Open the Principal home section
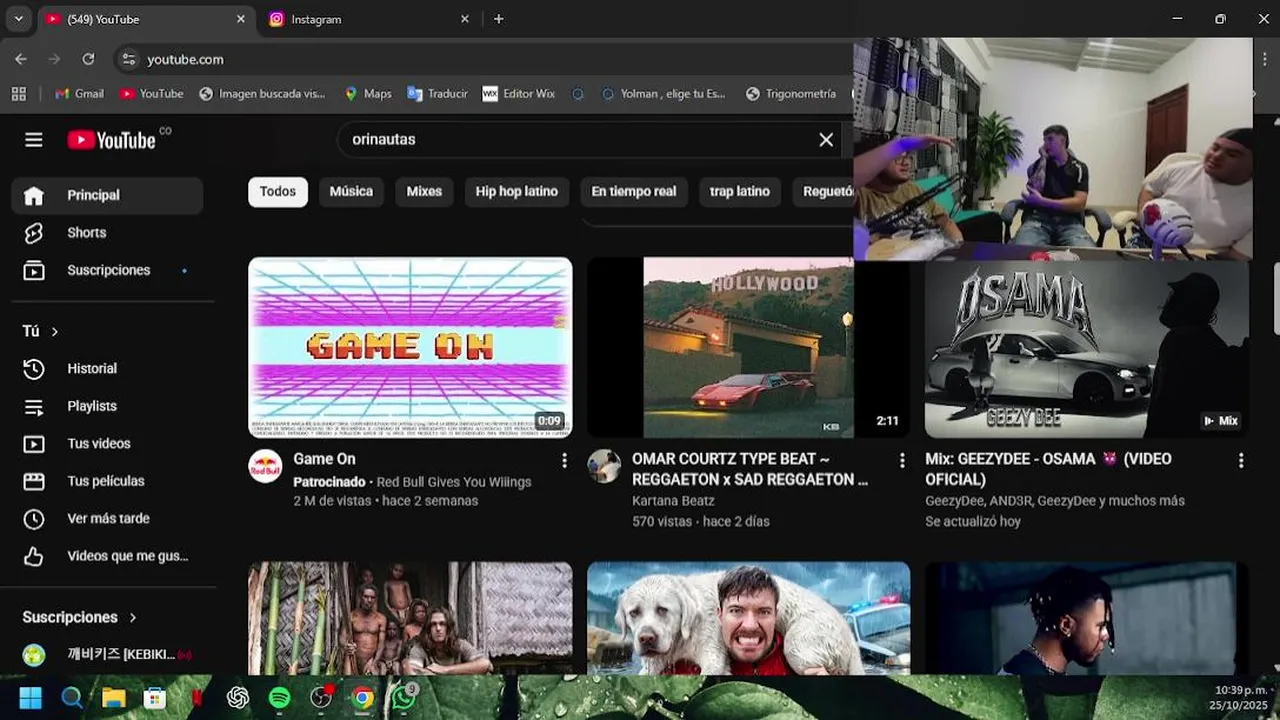Viewport: 1280px width, 720px height. coord(107,195)
